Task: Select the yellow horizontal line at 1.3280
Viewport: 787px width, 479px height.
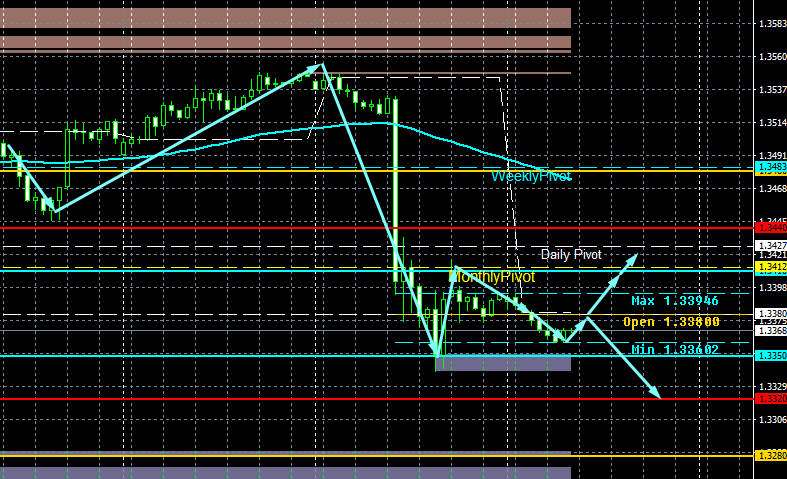Action: coord(376,455)
